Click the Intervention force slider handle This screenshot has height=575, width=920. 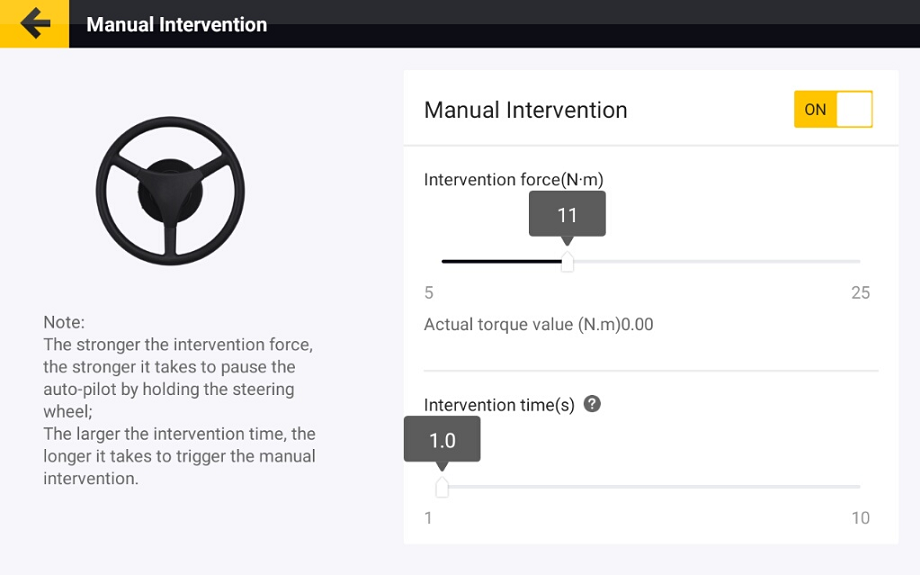click(x=567, y=262)
